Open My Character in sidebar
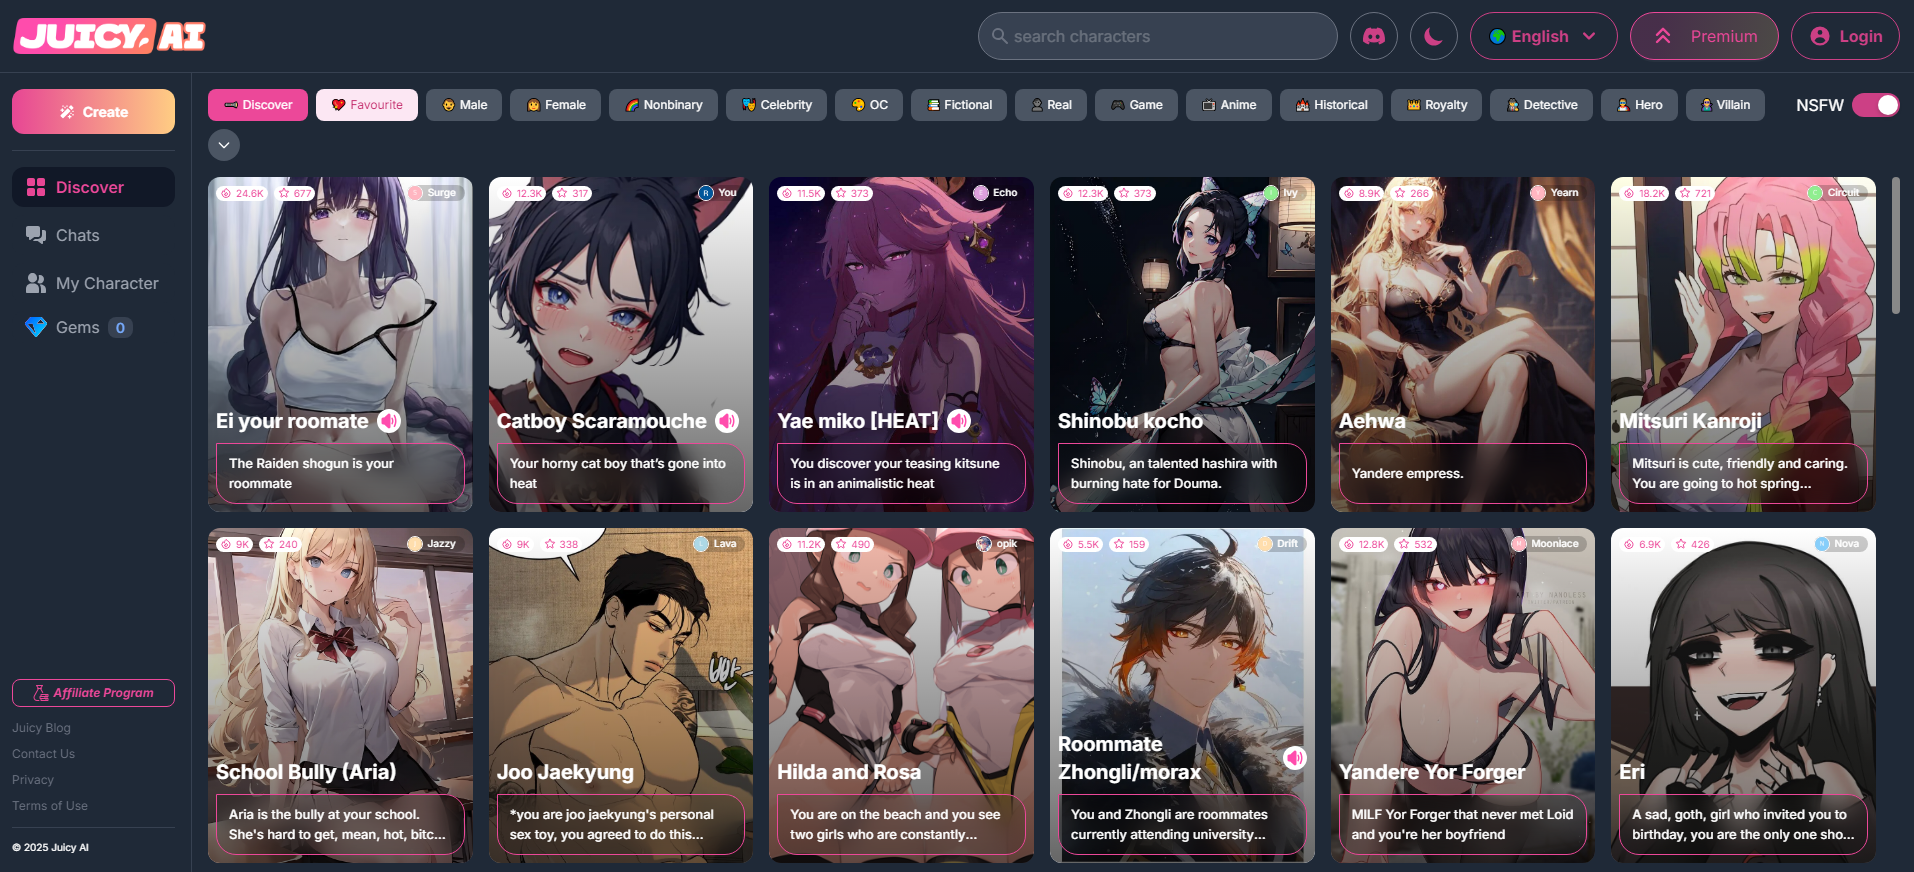Screen dimensions: 1914x872 (93, 283)
